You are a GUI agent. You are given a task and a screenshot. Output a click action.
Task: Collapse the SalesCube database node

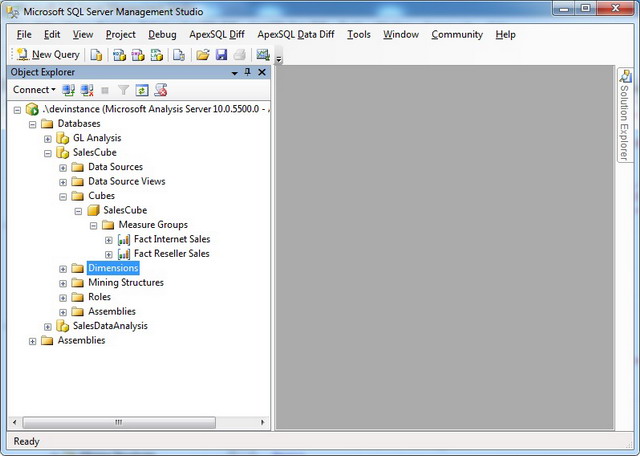coord(48,153)
